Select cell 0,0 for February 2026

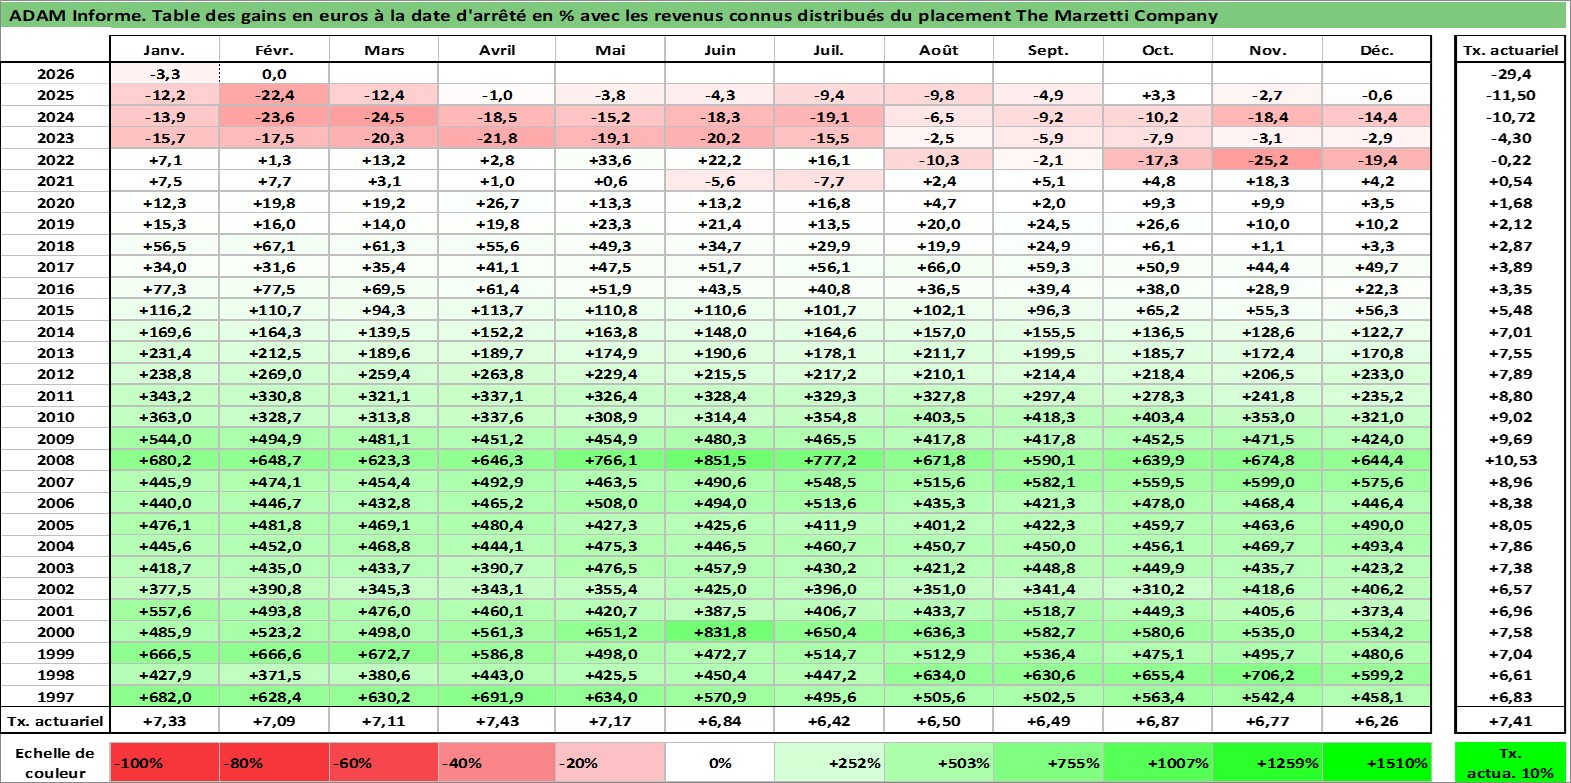(274, 74)
